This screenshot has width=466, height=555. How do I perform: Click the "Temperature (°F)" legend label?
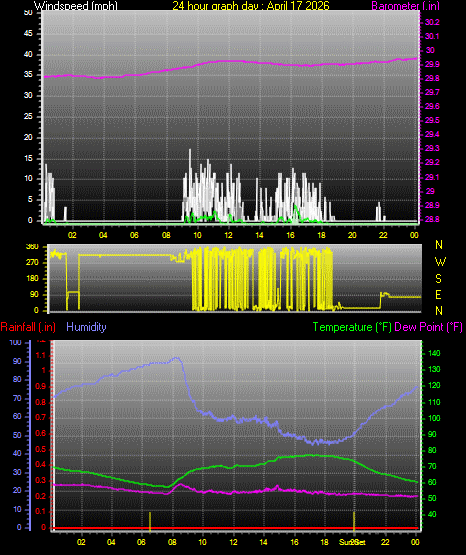(352, 327)
